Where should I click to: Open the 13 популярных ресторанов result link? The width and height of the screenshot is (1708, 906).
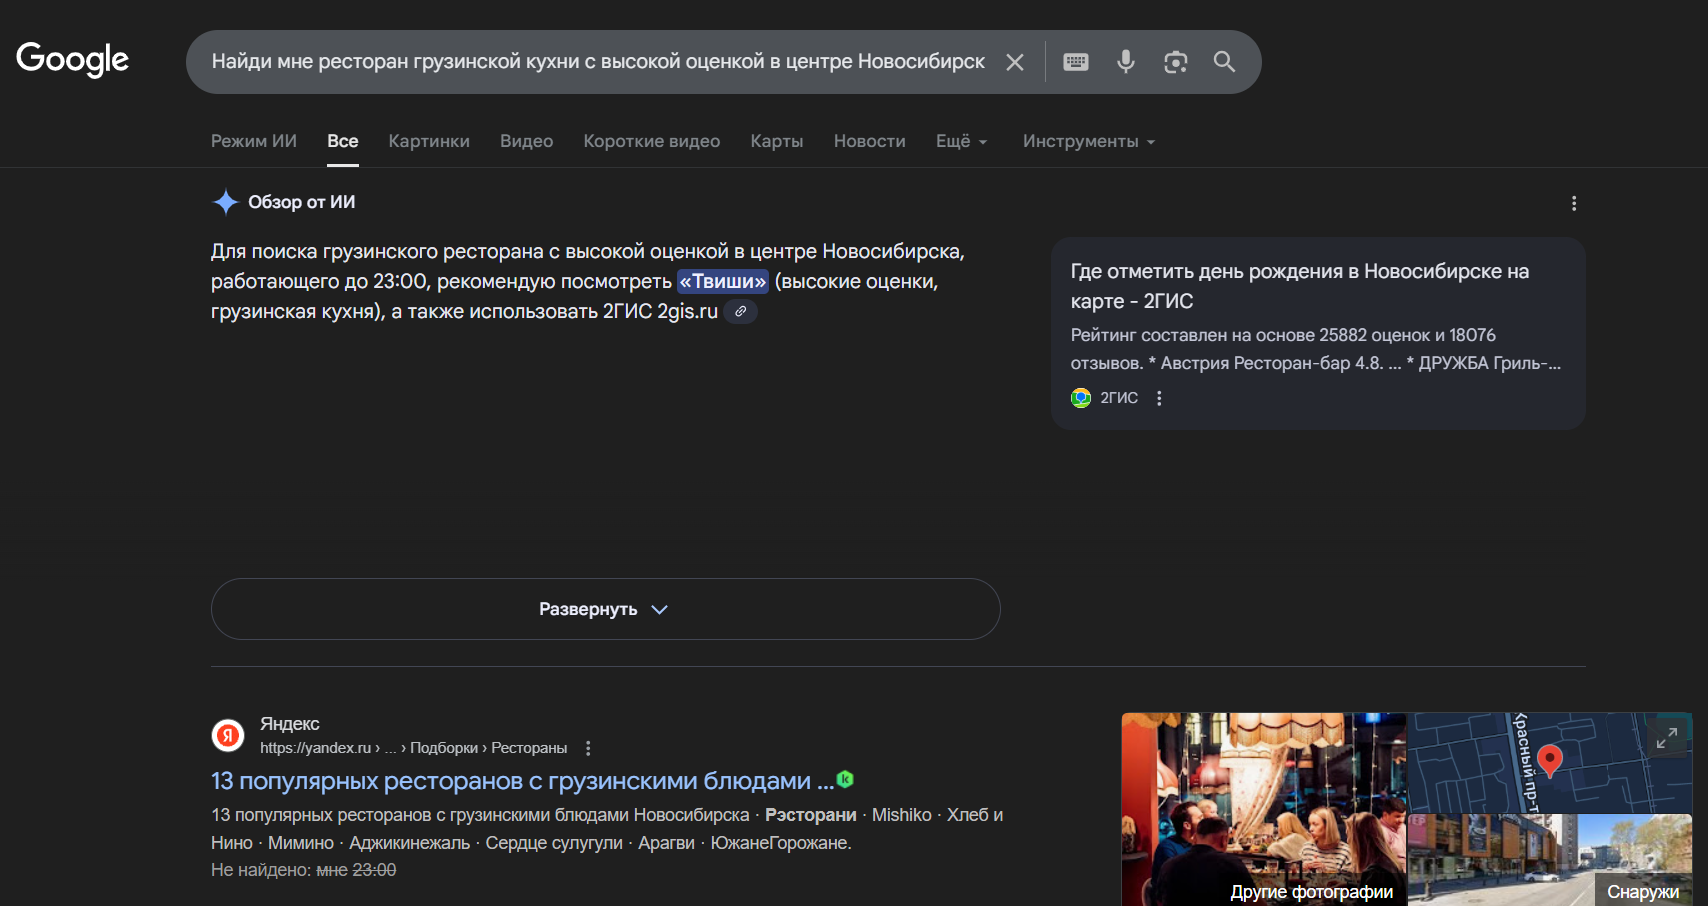point(520,780)
